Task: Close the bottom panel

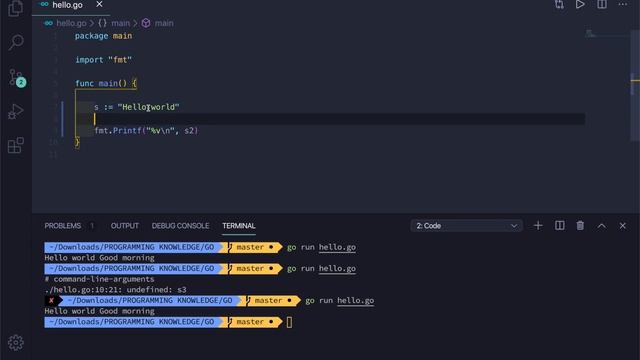Action: [x=622, y=226]
